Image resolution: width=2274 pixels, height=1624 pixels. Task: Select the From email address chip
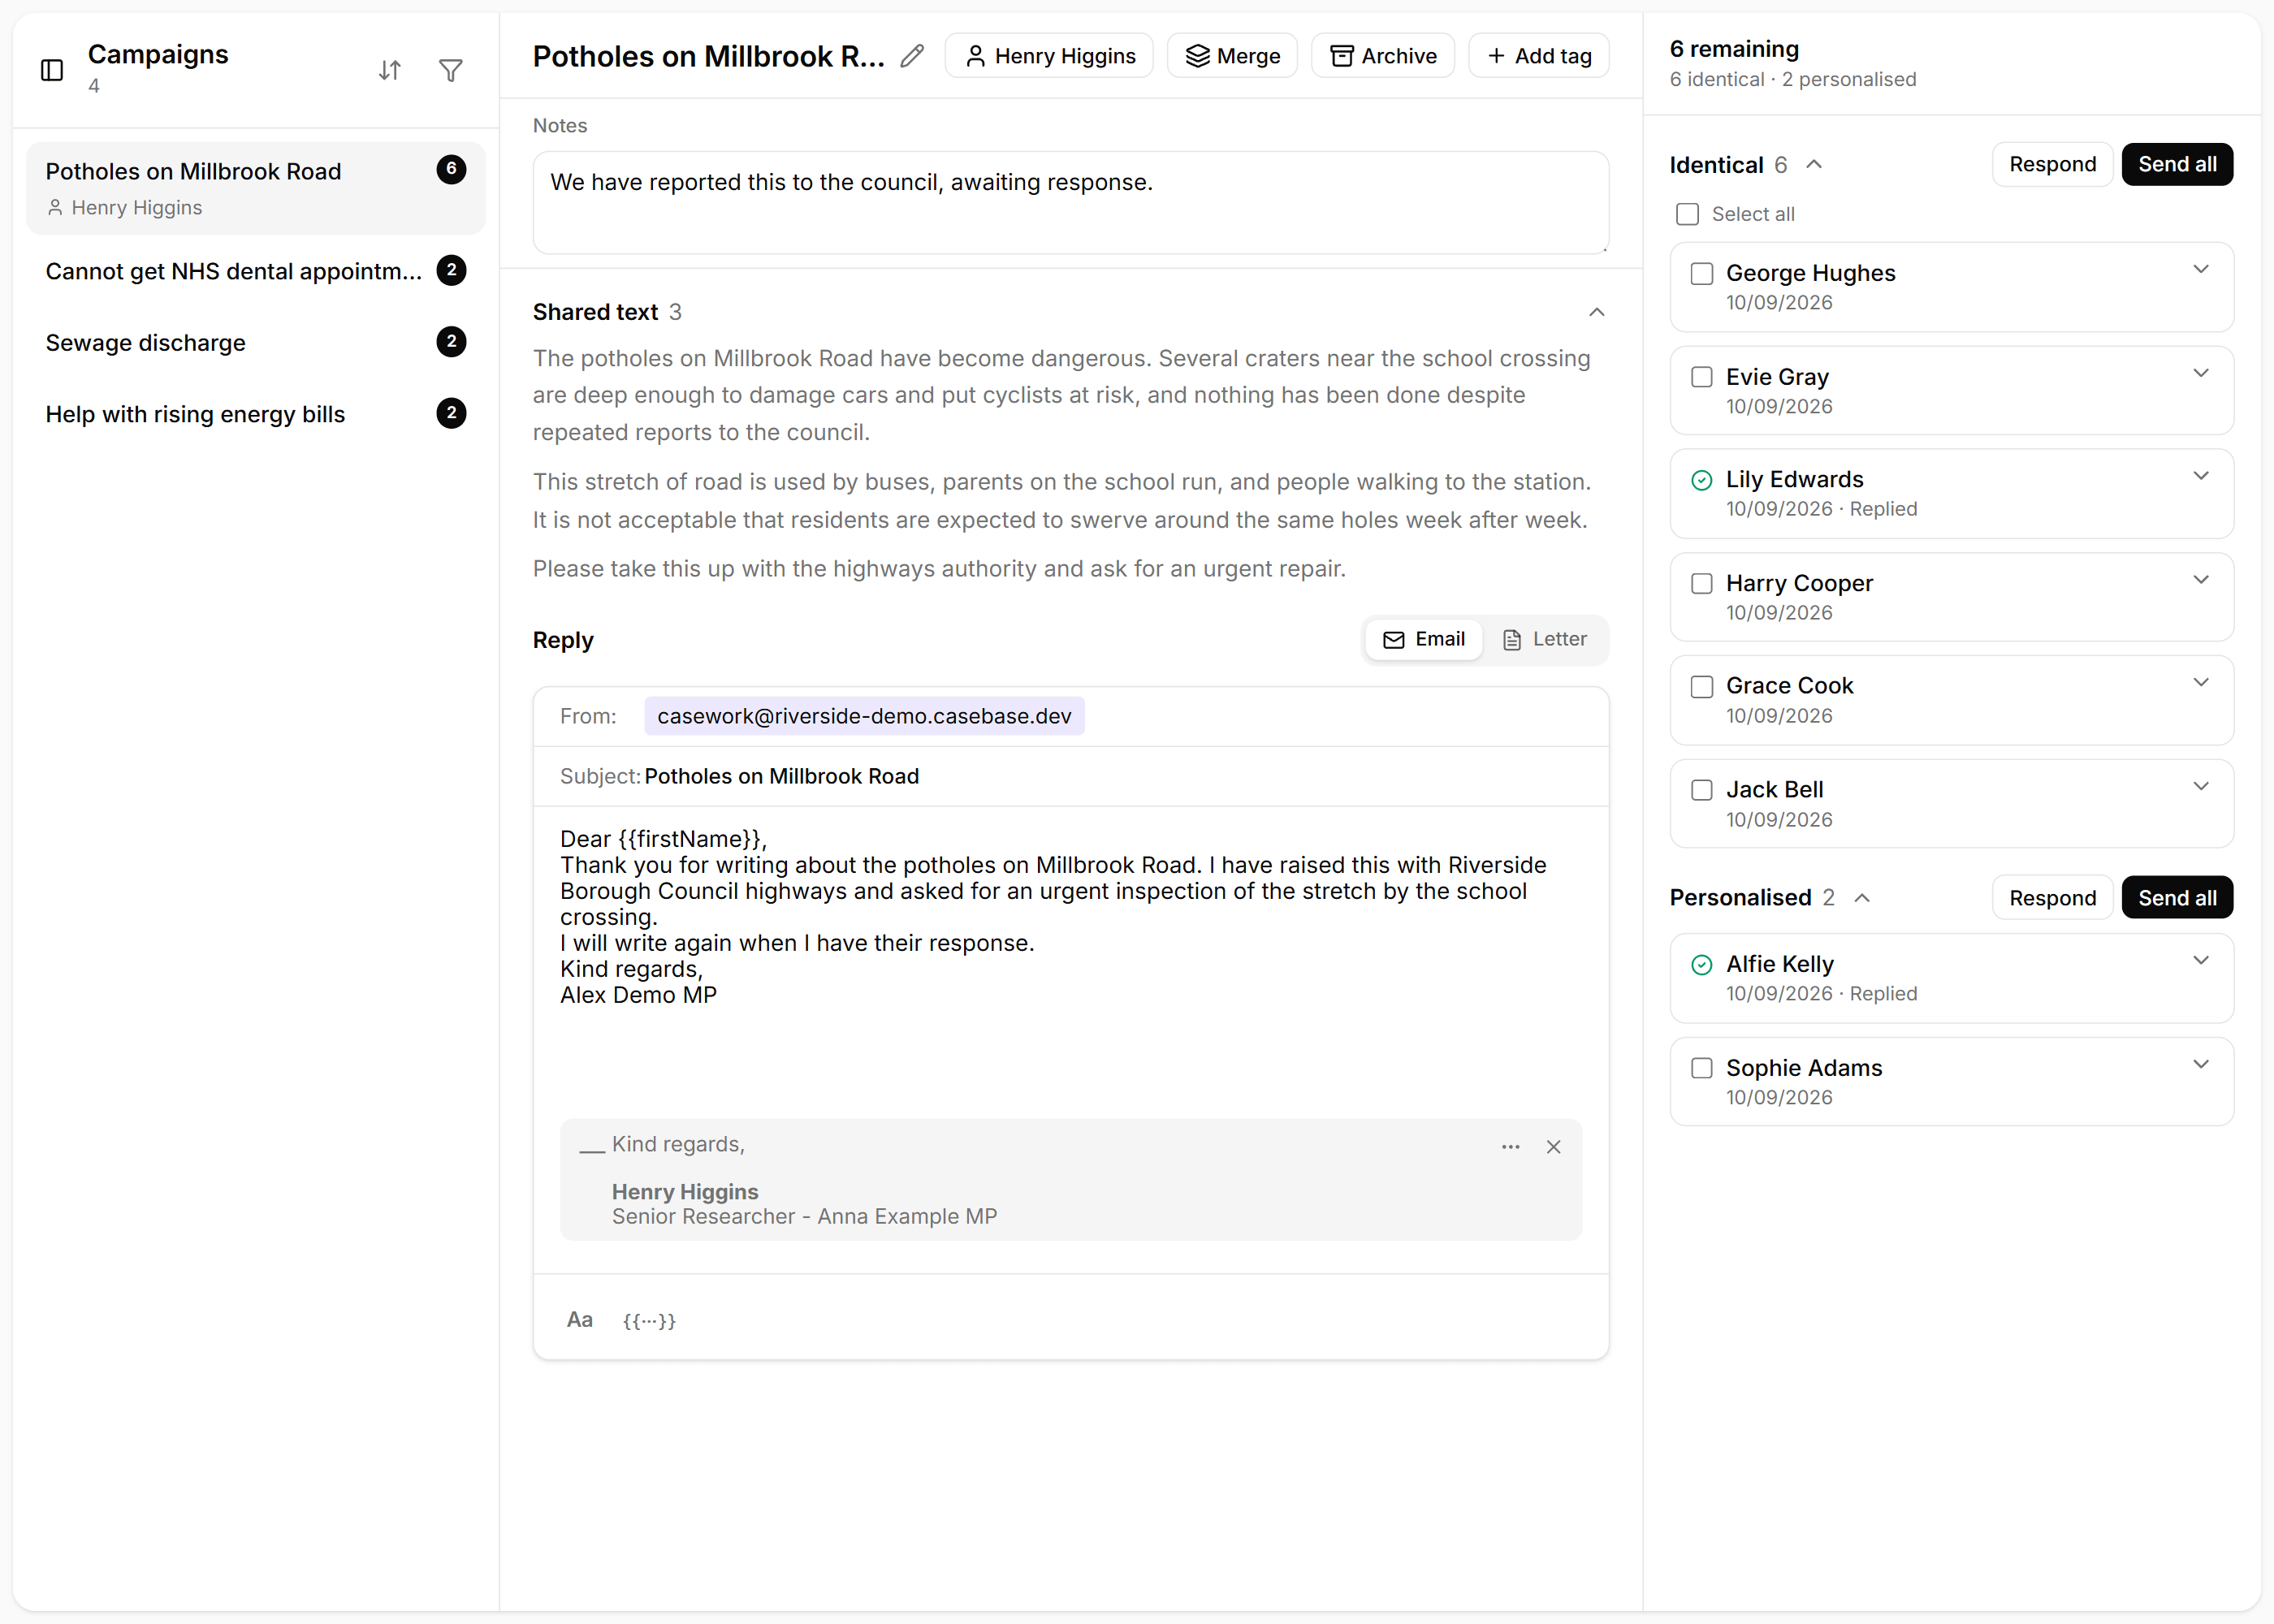[864, 716]
